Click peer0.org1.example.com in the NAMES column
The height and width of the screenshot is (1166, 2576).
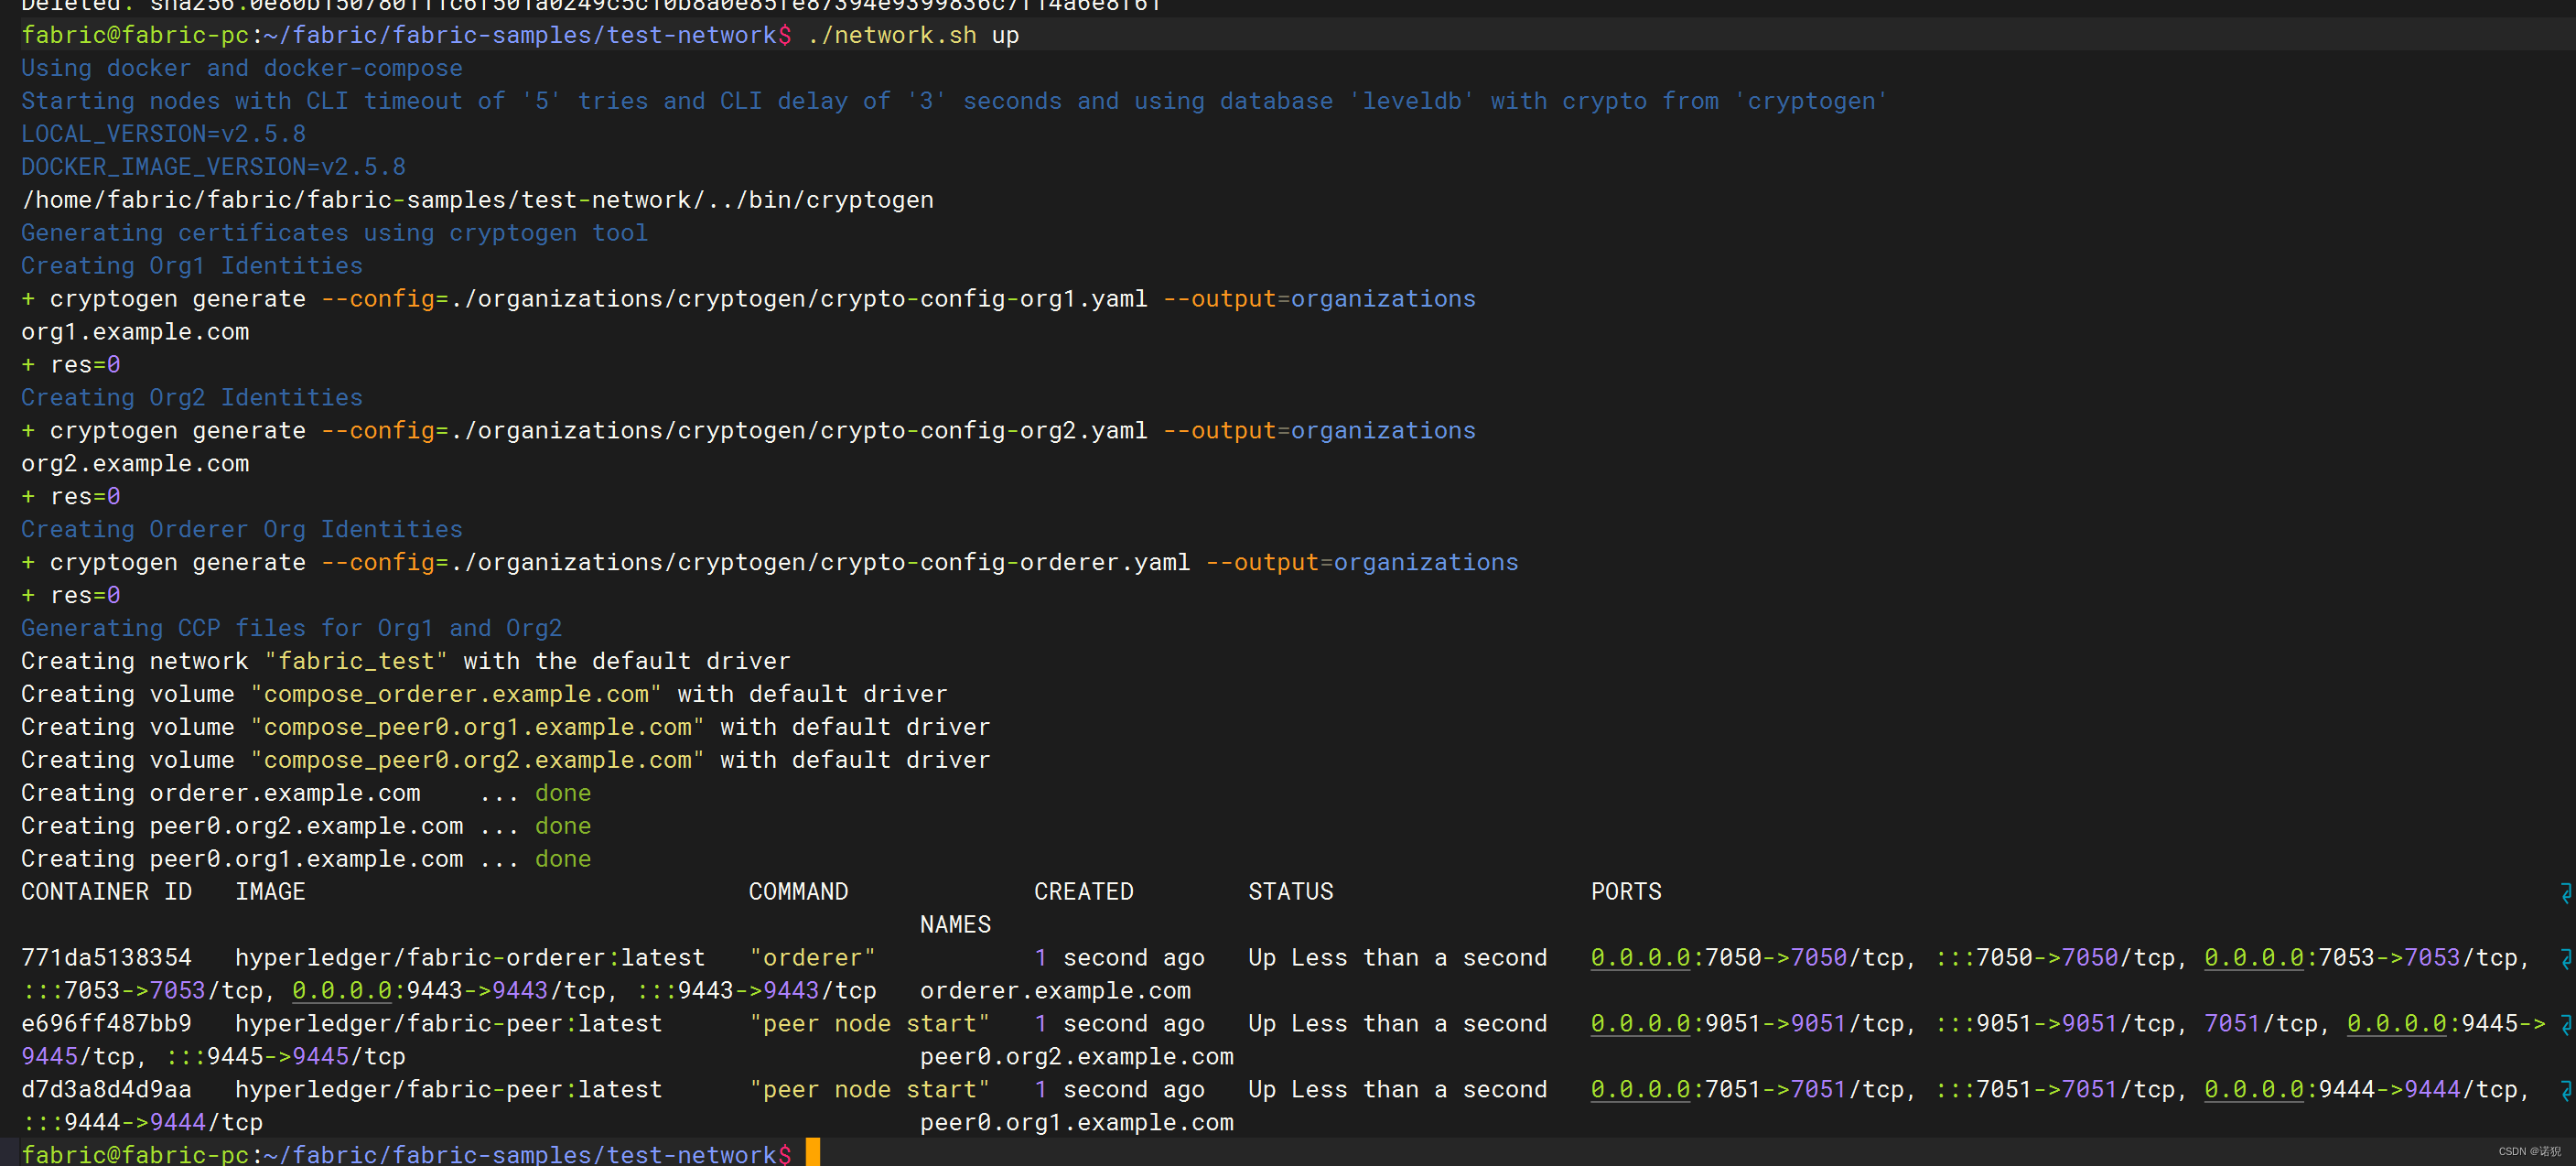[1077, 1123]
